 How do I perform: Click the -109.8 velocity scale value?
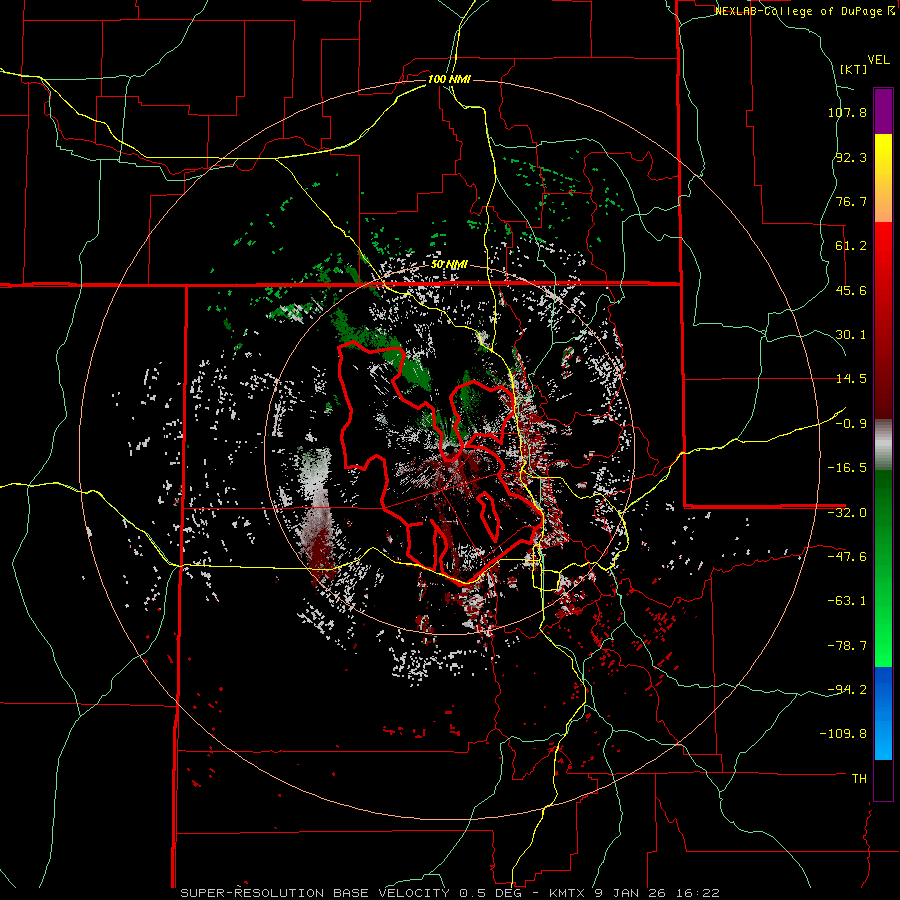(844, 734)
